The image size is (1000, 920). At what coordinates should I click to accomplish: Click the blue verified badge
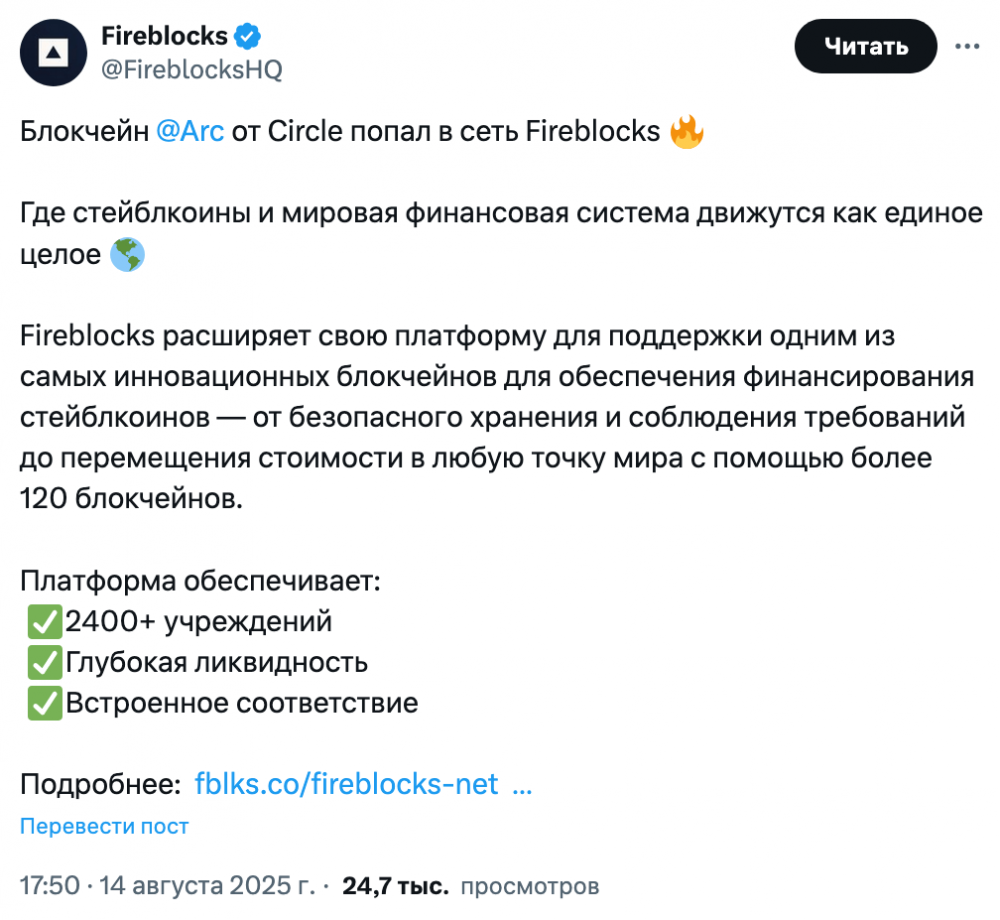[x=248, y=38]
